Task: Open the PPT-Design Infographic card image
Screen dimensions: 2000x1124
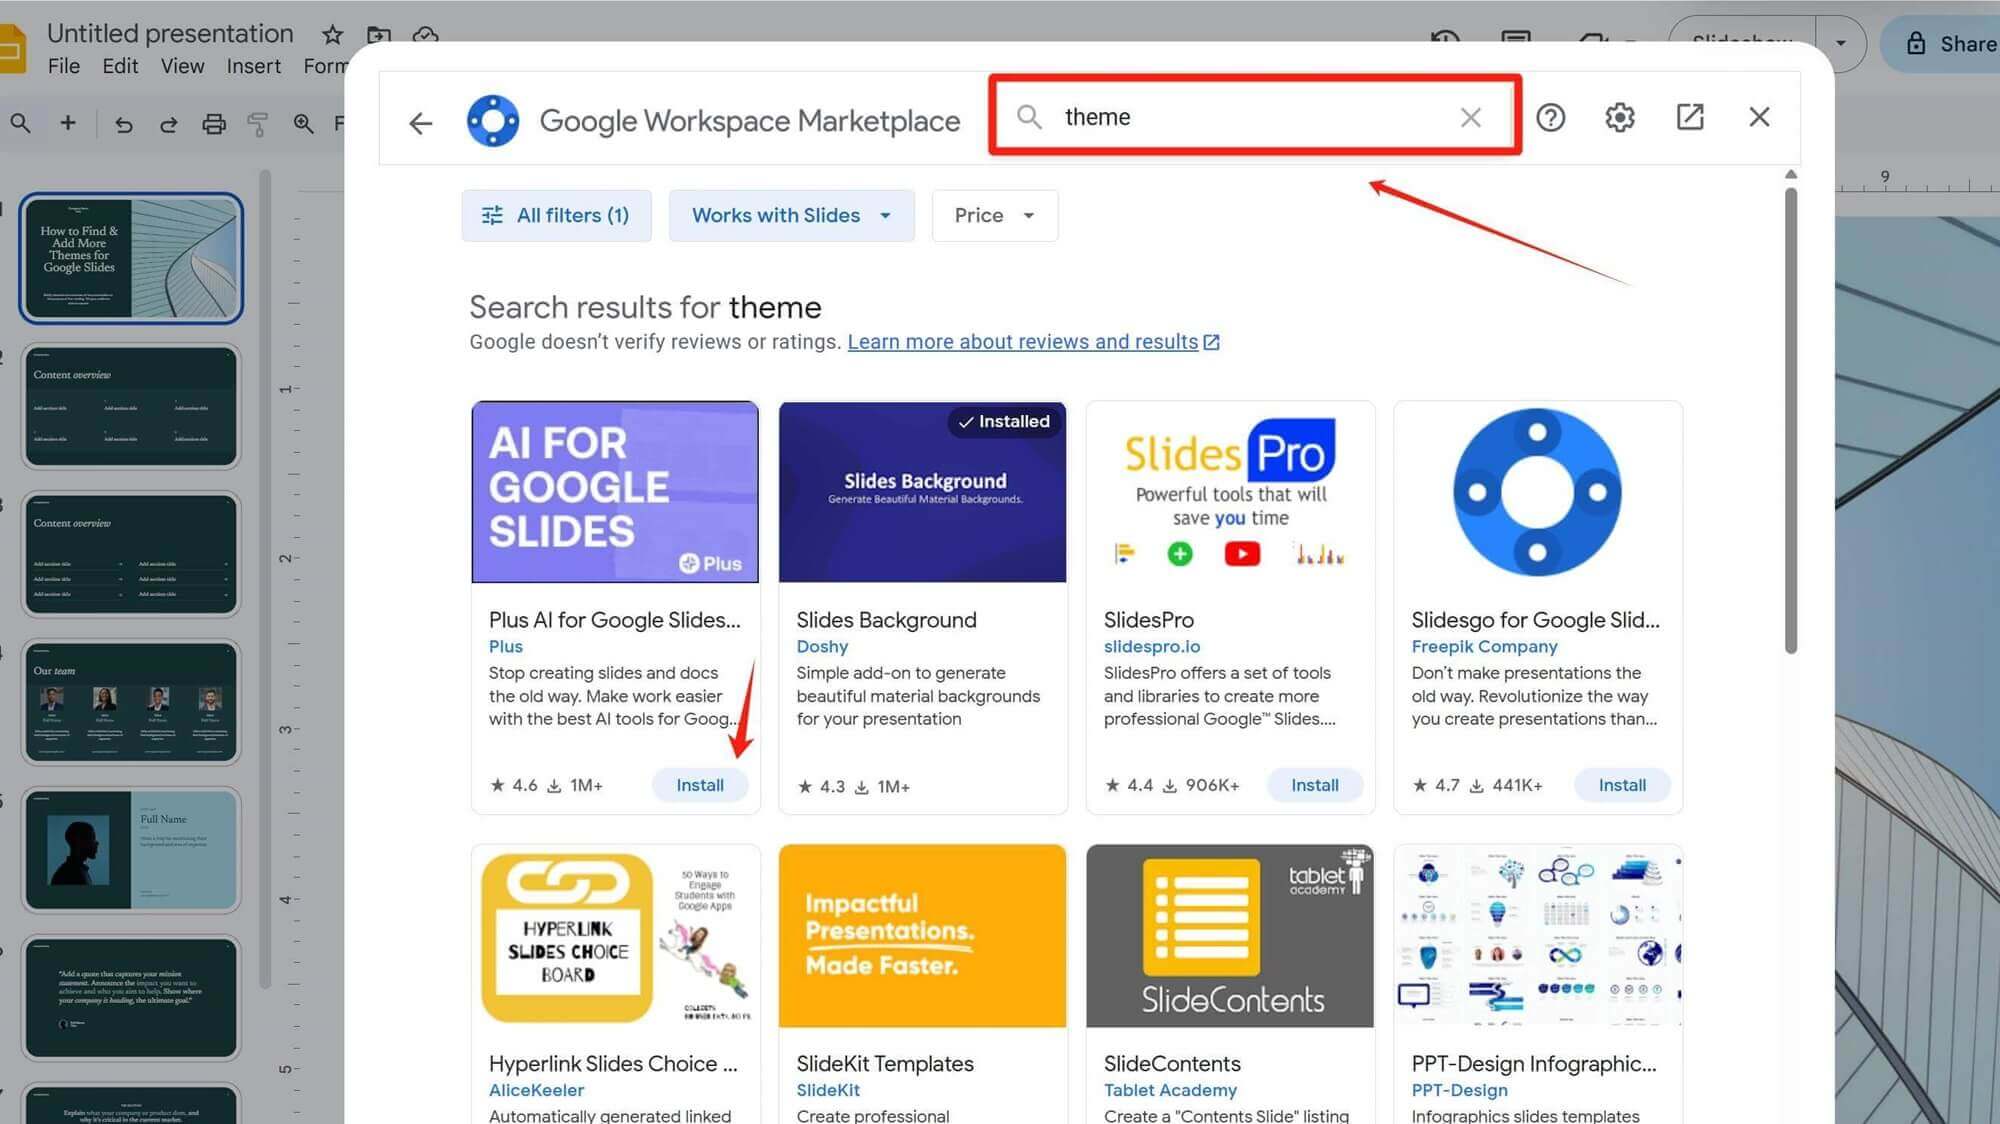Action: pyautogui.click(x=1537, y=936)
